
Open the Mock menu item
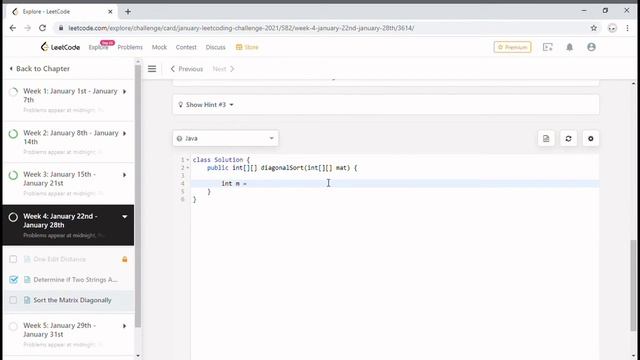pos(159,47)
